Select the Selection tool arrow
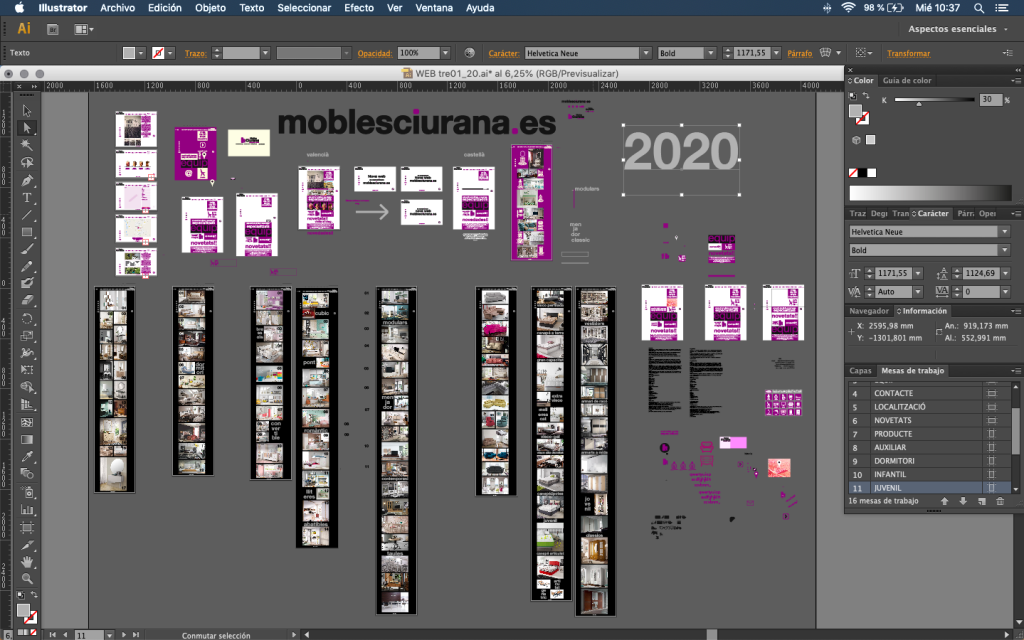1024x640 pixels. pyautogui.click(x=27, y=110)
